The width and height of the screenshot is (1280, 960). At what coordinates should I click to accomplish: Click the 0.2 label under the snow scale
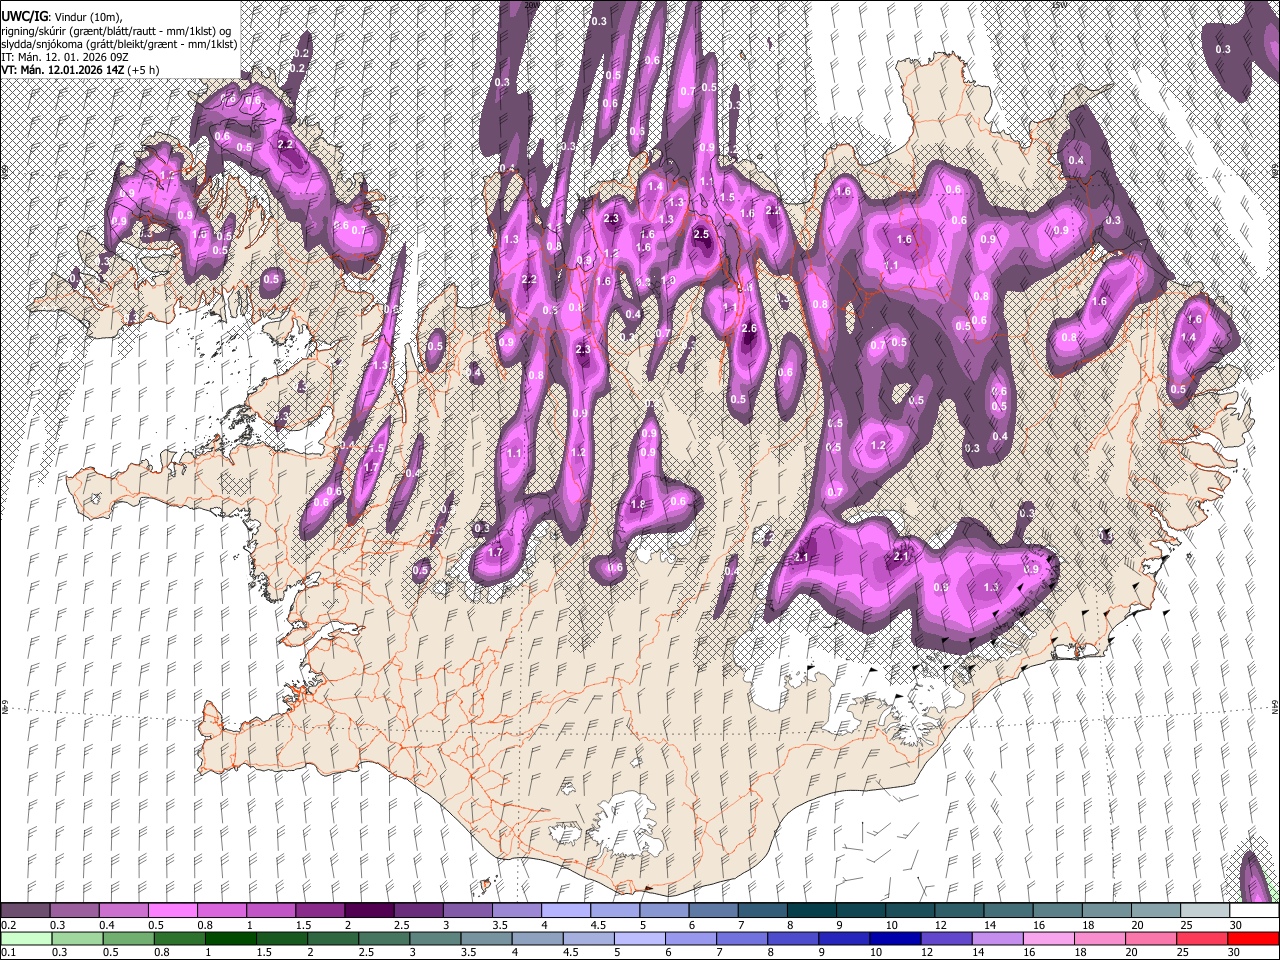tap(8, 925)
